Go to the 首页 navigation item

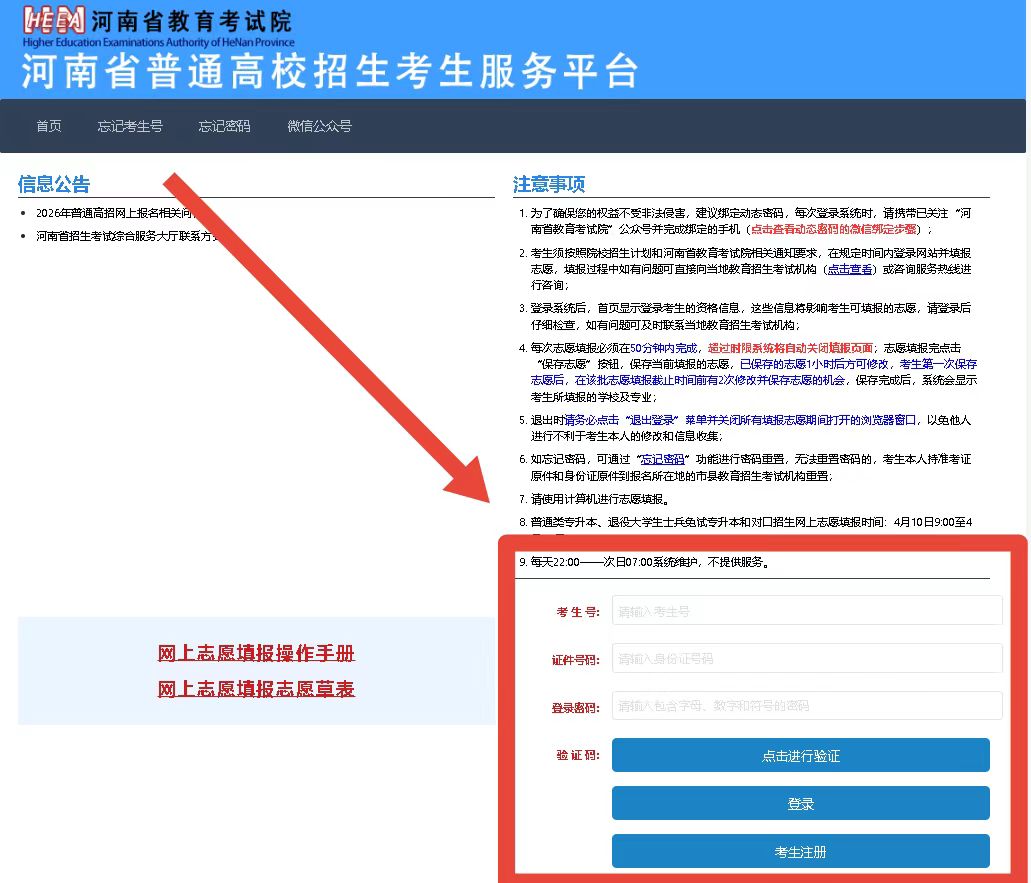(x=49, y=126)
